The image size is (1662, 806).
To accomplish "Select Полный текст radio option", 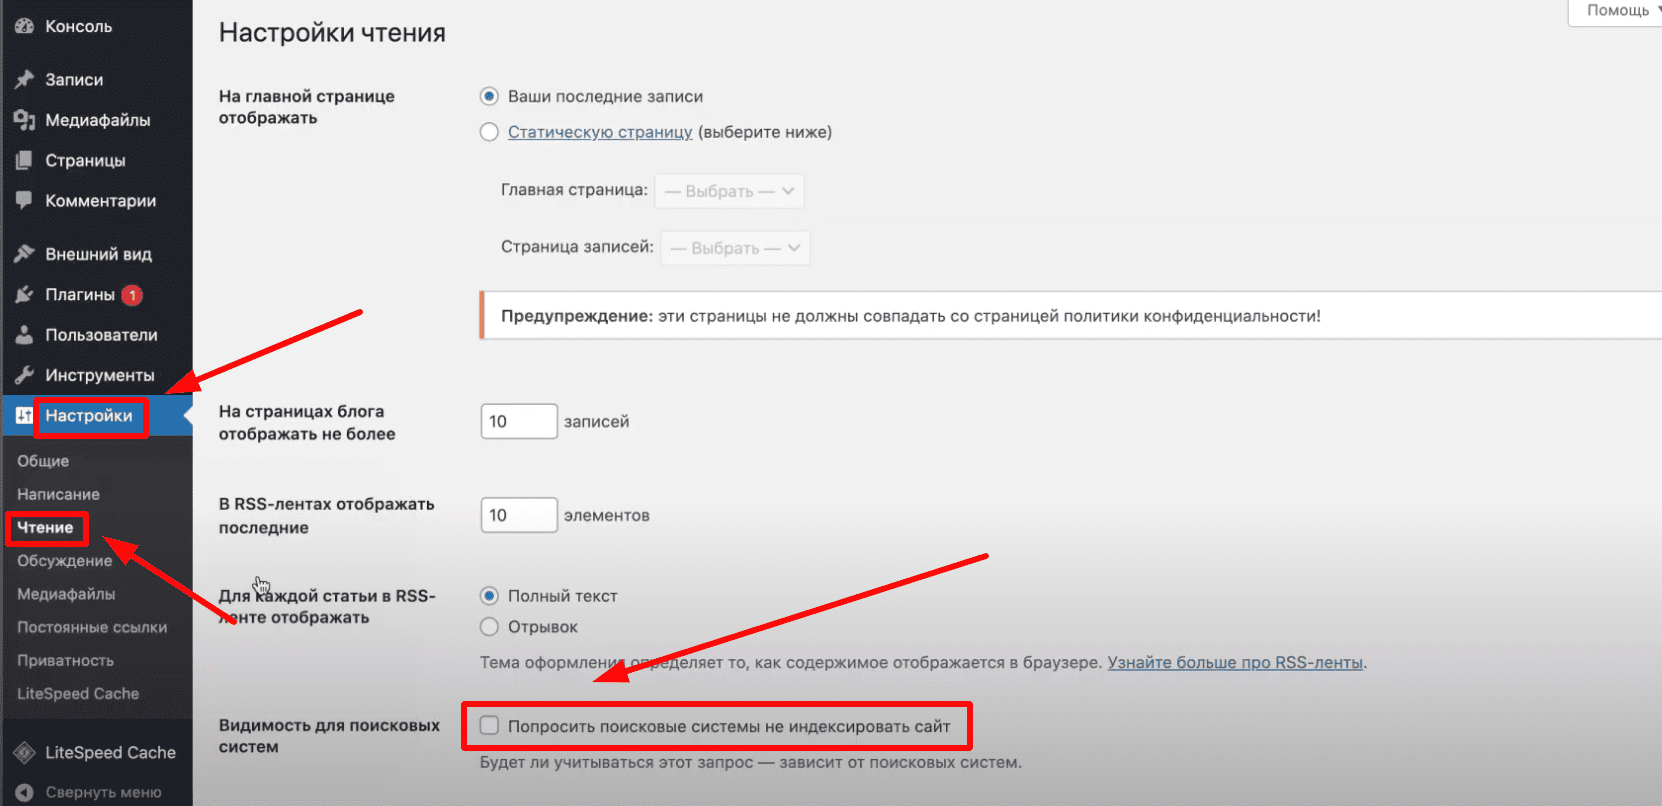I will click(489, 596).
